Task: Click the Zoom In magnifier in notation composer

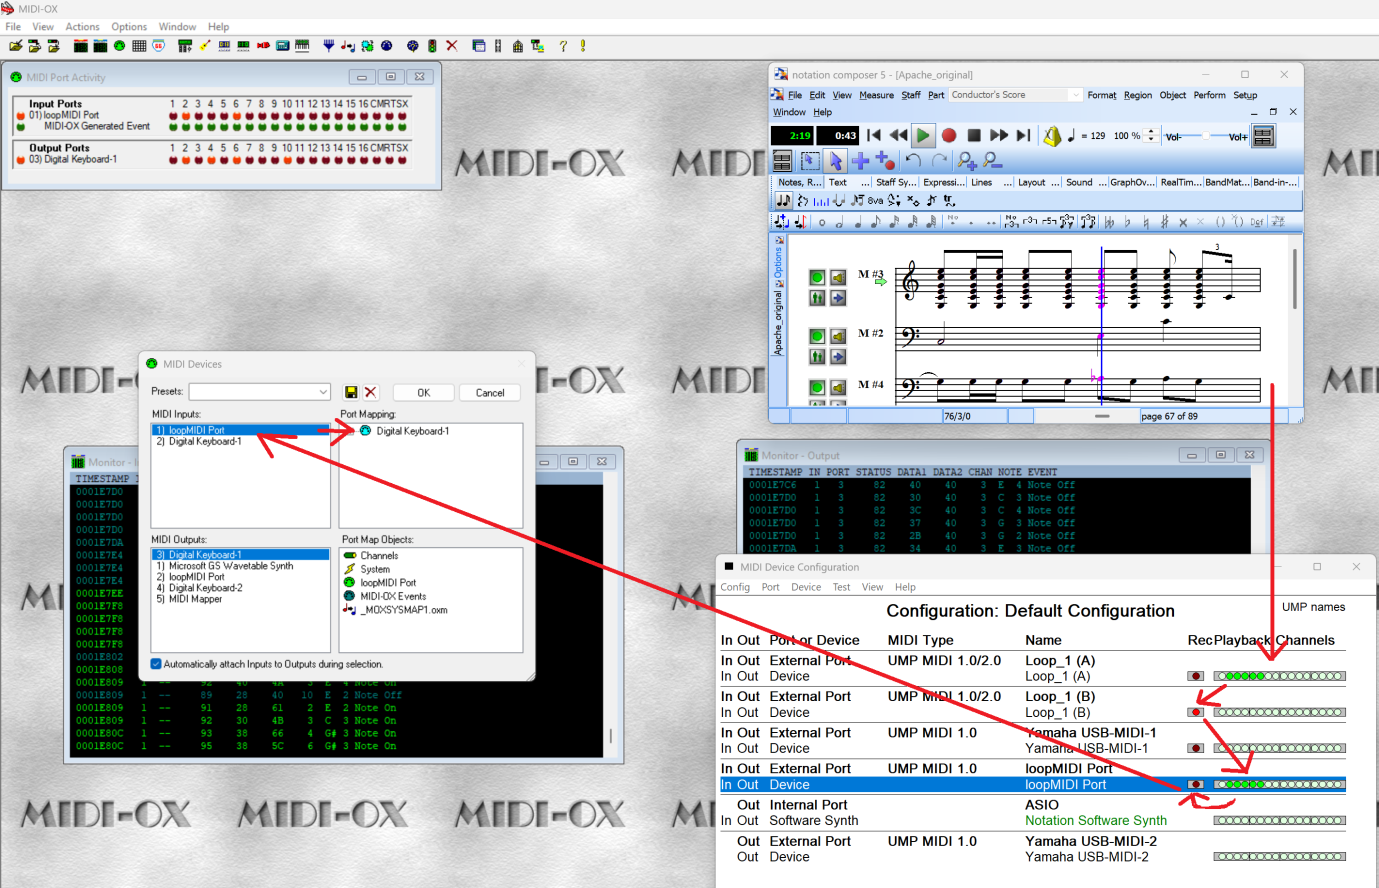Action: (966, 160)
